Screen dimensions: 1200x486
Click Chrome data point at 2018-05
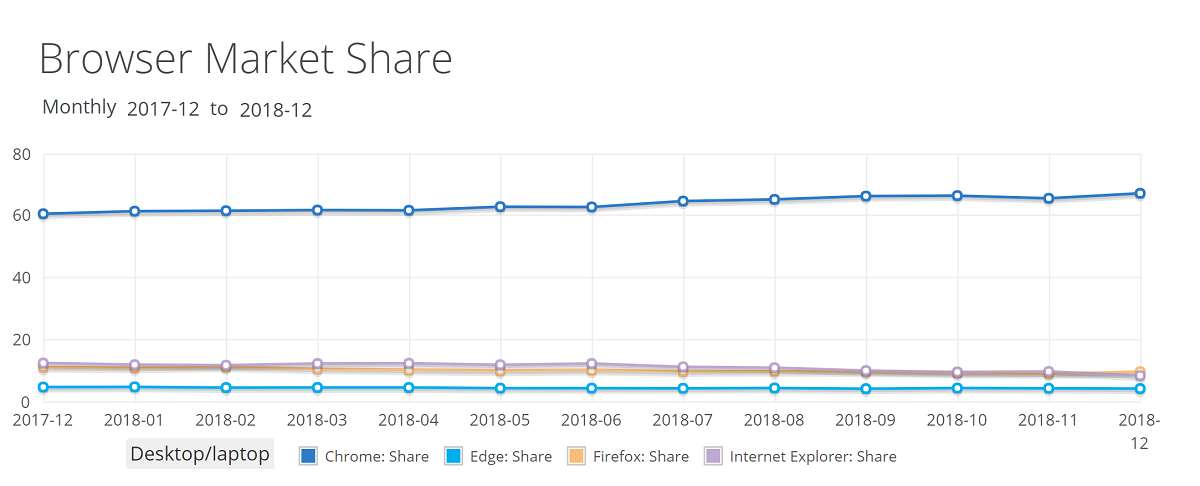point(500,207)
